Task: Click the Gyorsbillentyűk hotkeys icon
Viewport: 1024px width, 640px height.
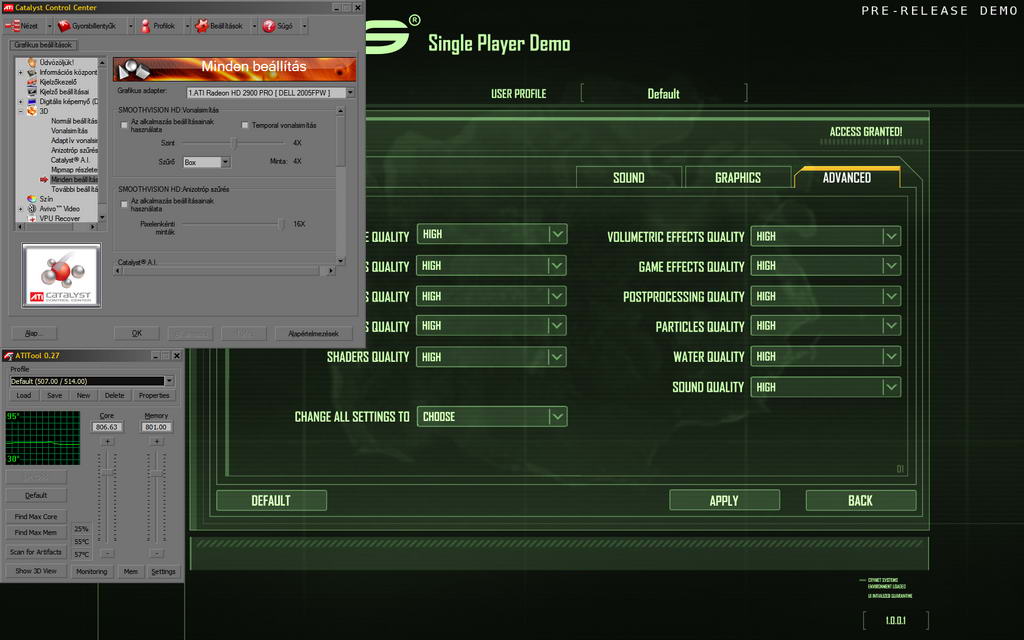Action: 64,26
